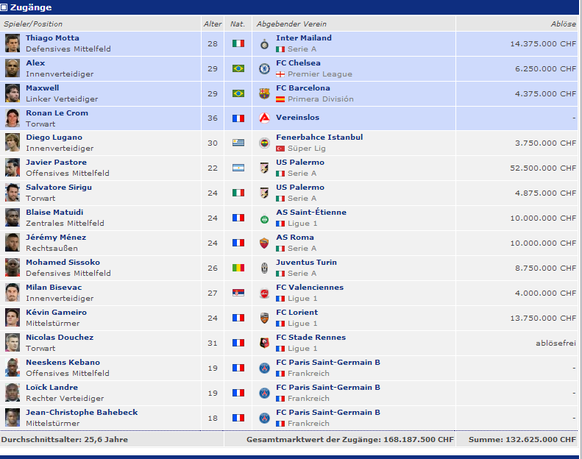582x459 pixels.
Task: Open the FC Stade Rennes club link
Action: click(x=311, y=337)
